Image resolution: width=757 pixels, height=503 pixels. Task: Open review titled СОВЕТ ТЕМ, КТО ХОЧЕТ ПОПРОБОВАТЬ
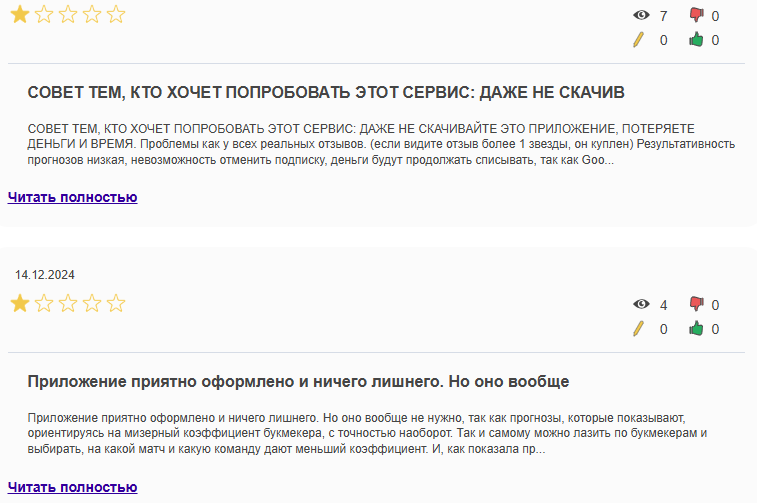tap(325, 93)
